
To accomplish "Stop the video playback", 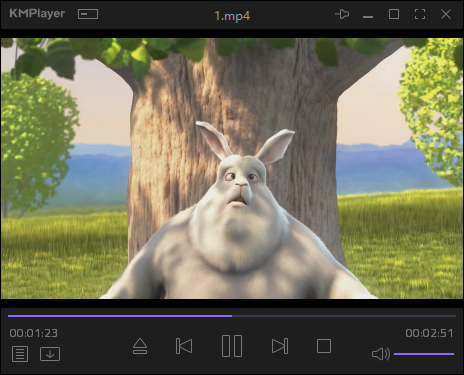I will tap(324, 346).
